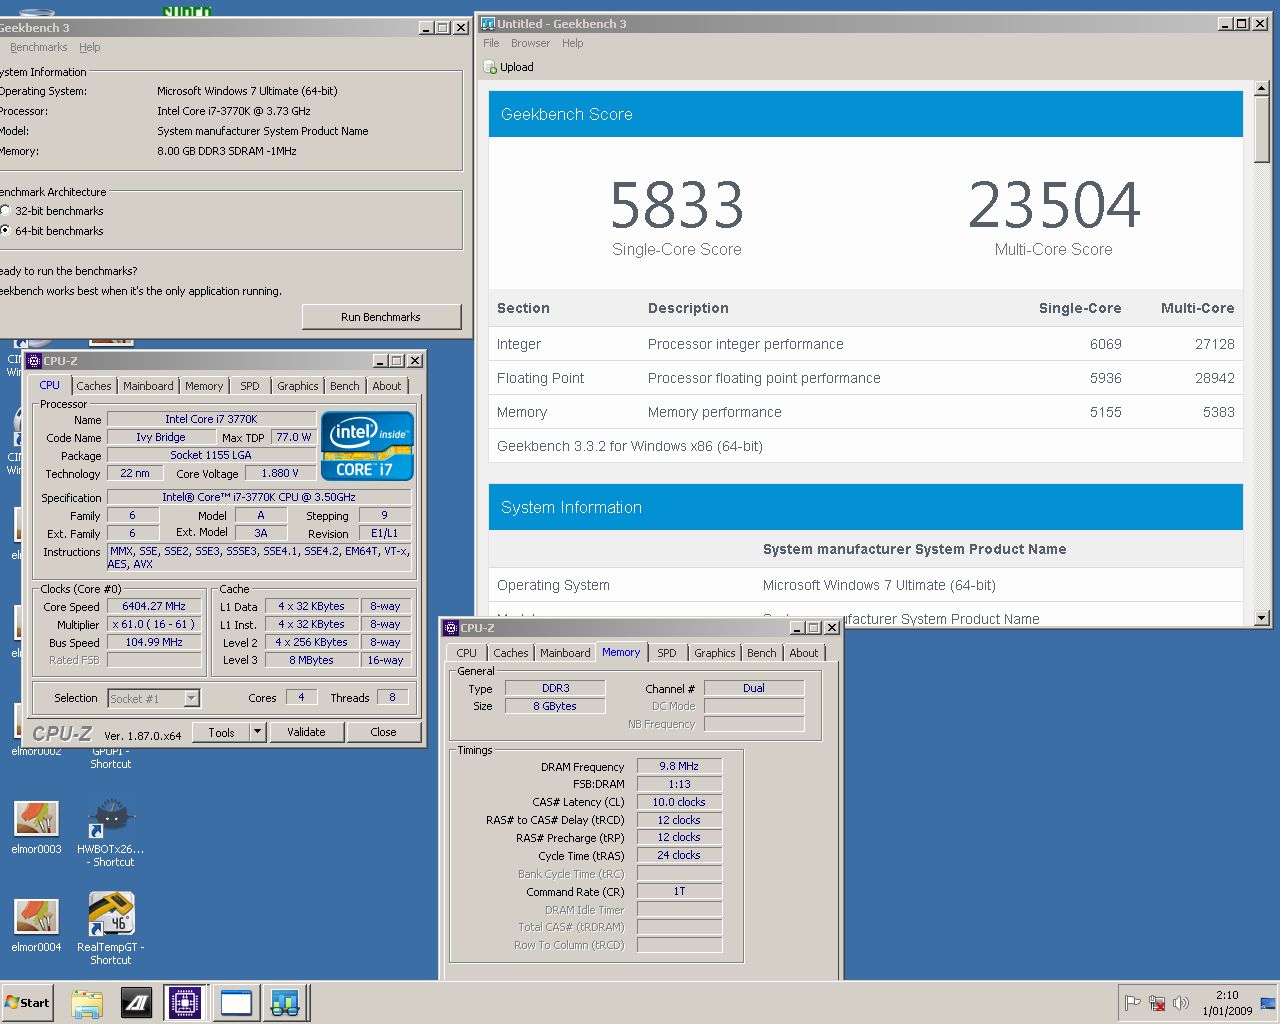Image resolution: width=1280 pixels, height=1024 pixels.
Task: Open the Browser menu in Geekbench results window
Action: pos(530,43)
